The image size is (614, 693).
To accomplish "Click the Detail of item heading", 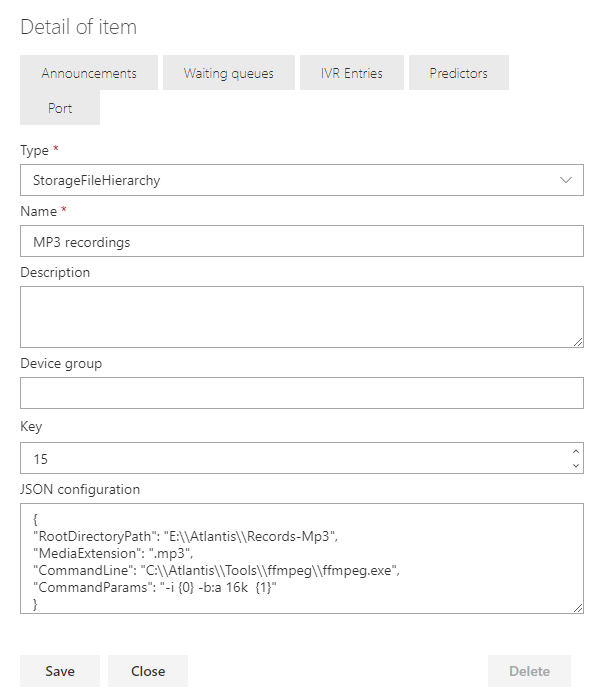I will (79, 27).
